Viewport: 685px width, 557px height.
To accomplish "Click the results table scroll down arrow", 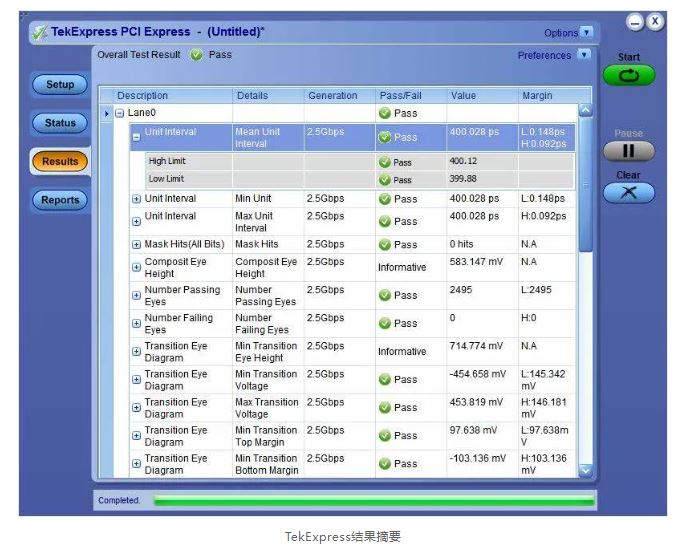I will click(586, 470).
